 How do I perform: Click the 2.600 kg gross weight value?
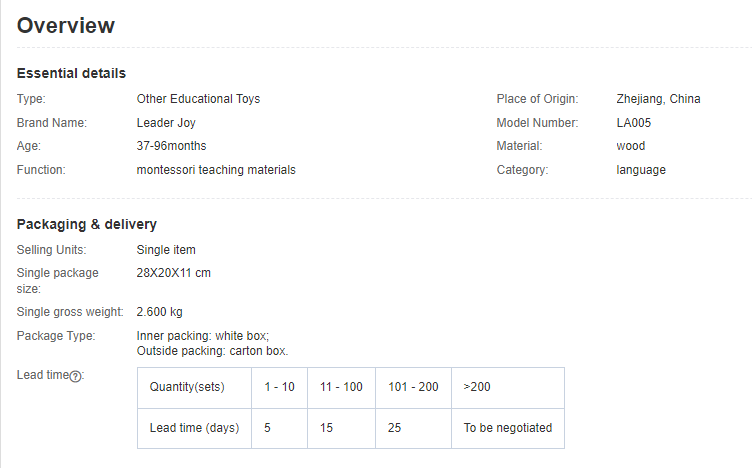[x=159, y=312]
